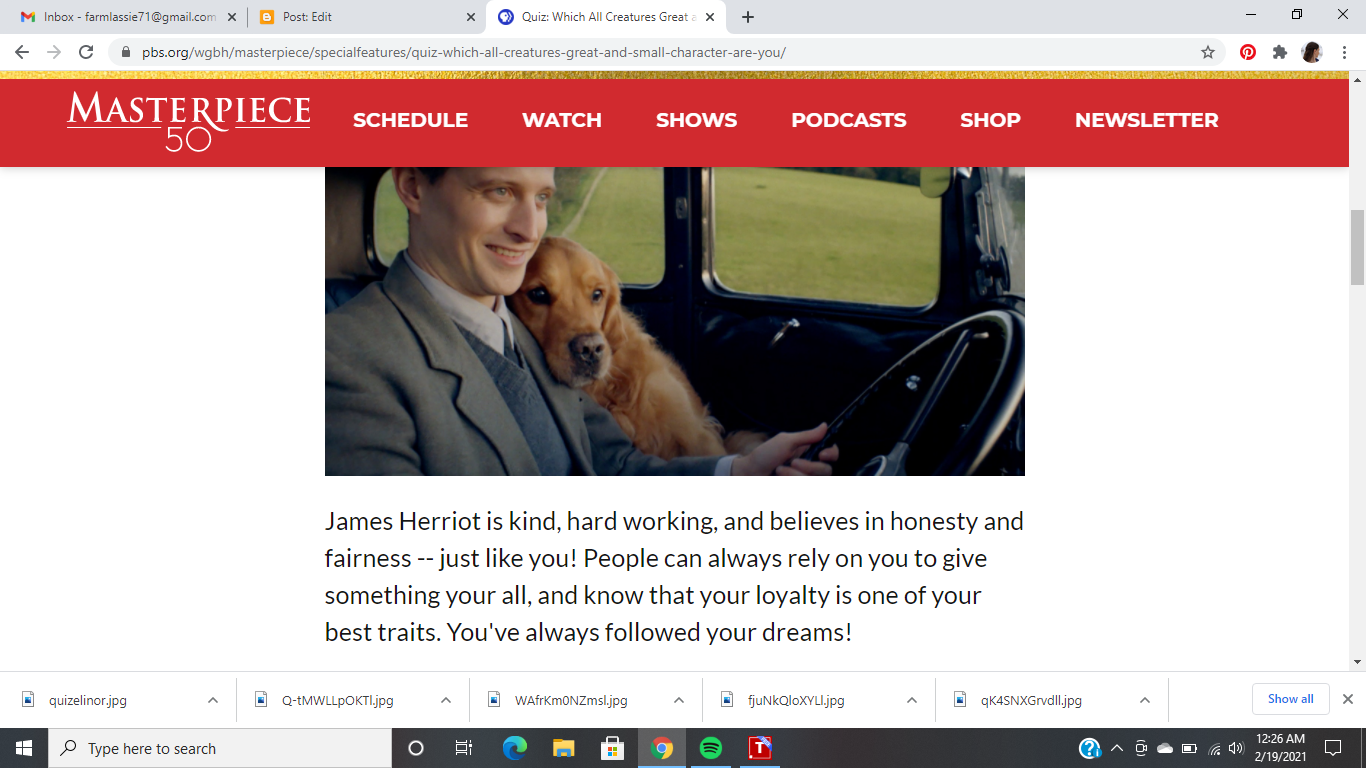
Task: Click the James Herriot with dog image
Action: [x=675, y=321]
